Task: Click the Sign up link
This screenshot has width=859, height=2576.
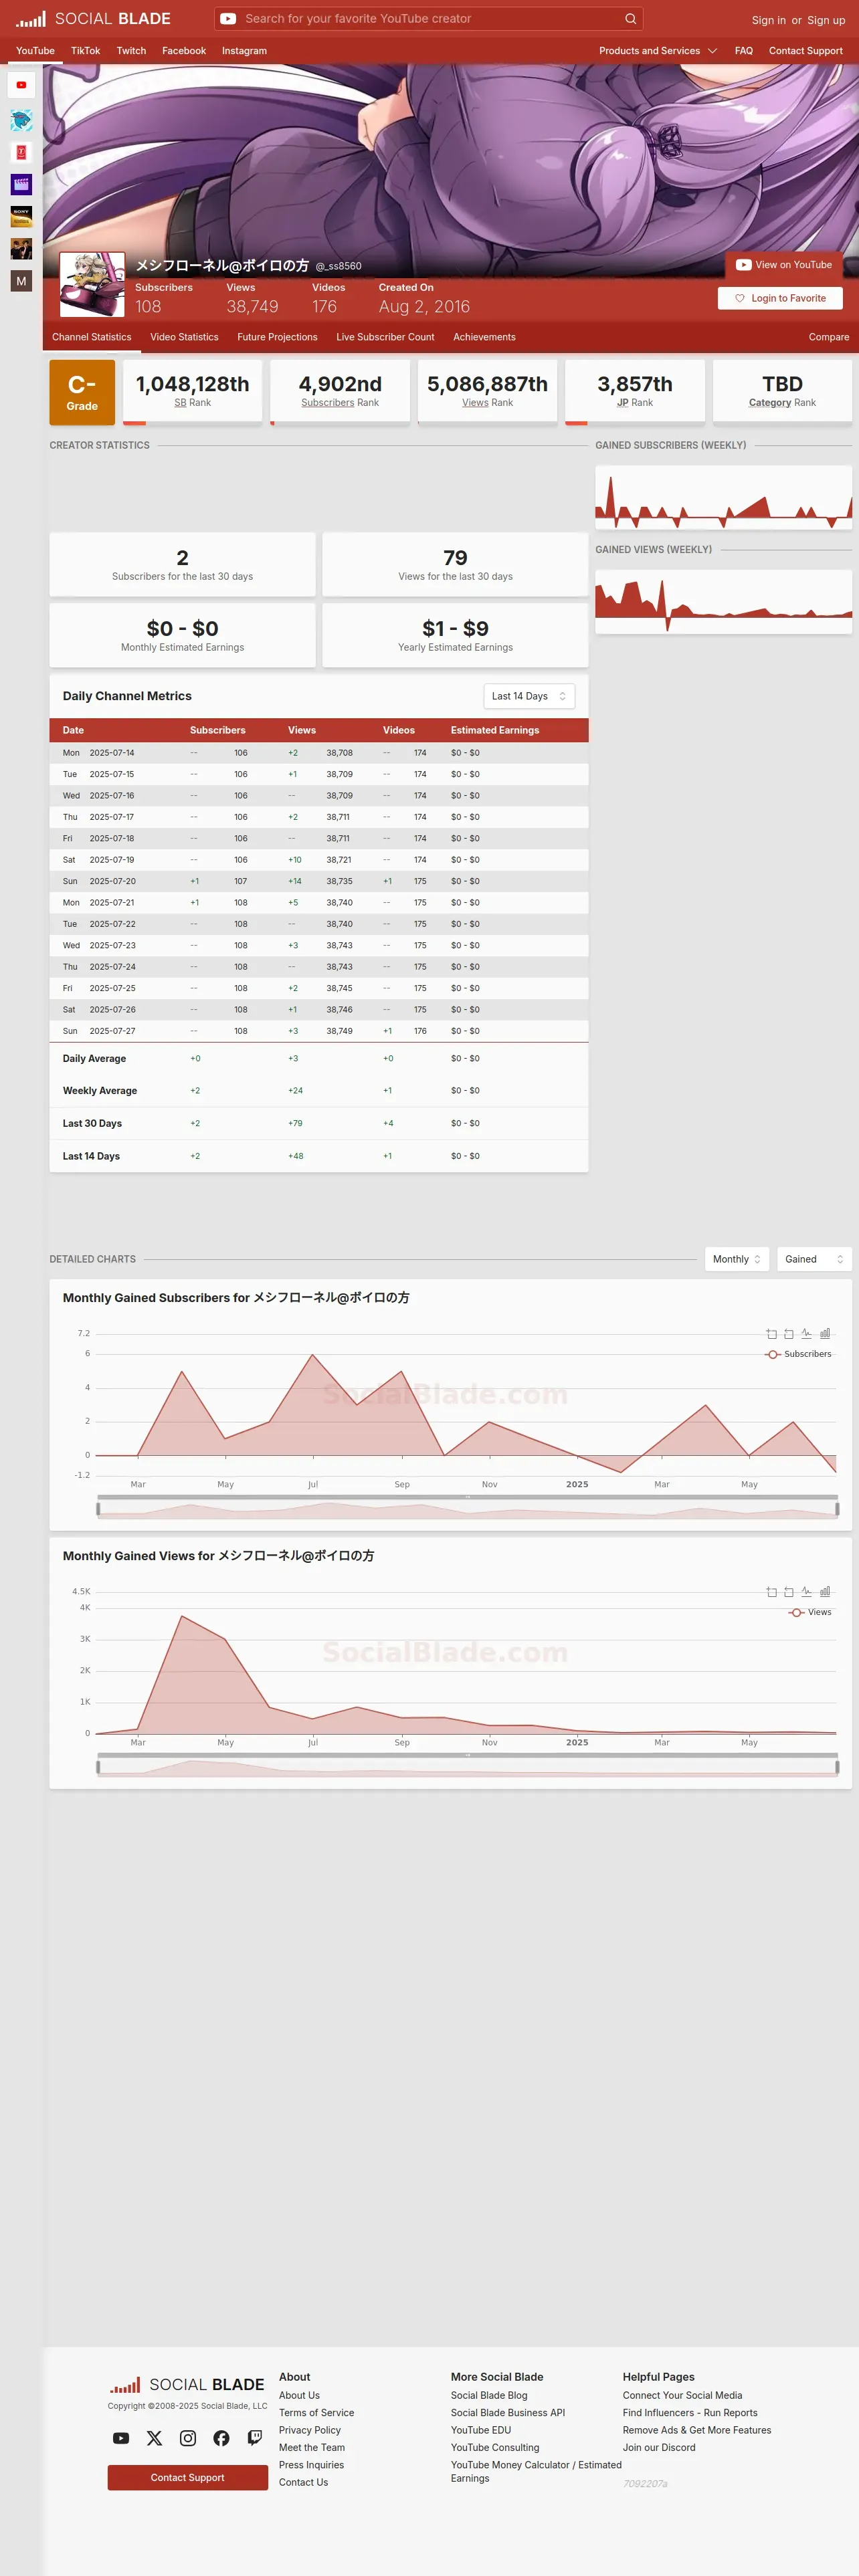Action: 826,20
